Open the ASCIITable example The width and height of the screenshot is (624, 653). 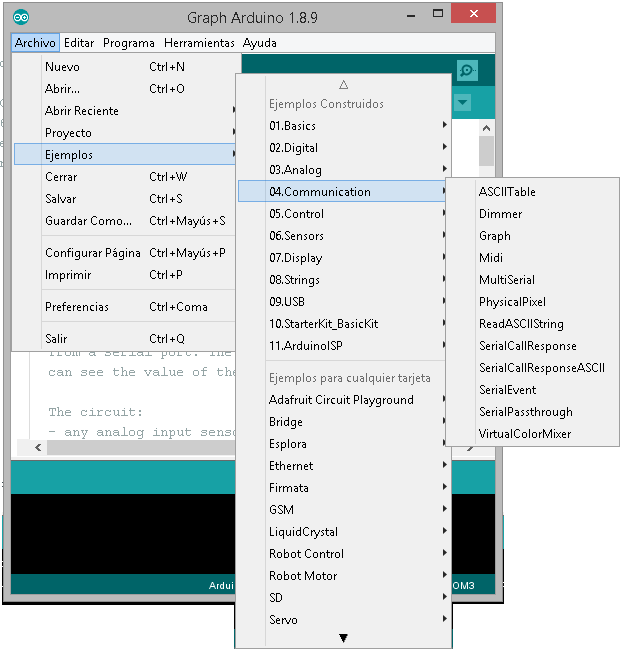[x=532, y=192]
